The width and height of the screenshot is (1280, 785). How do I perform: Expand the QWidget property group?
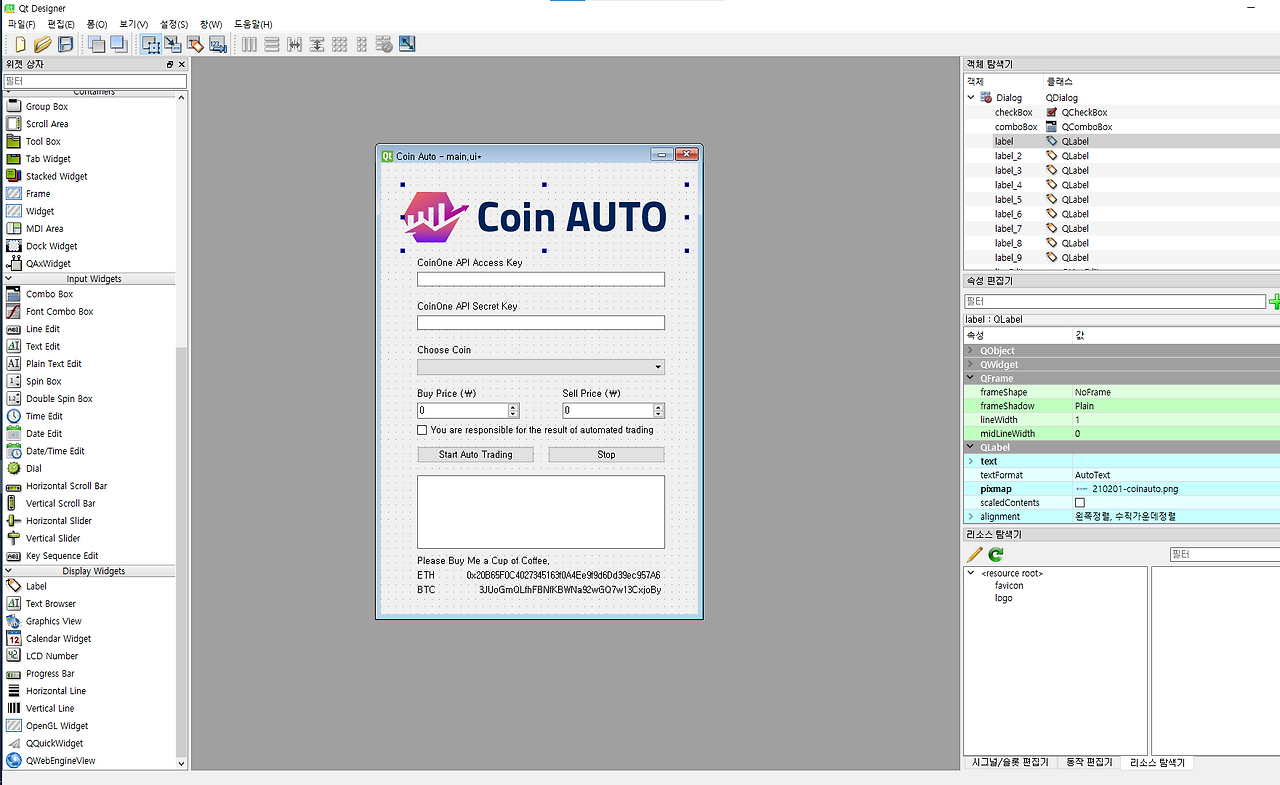tap(970, 365)
